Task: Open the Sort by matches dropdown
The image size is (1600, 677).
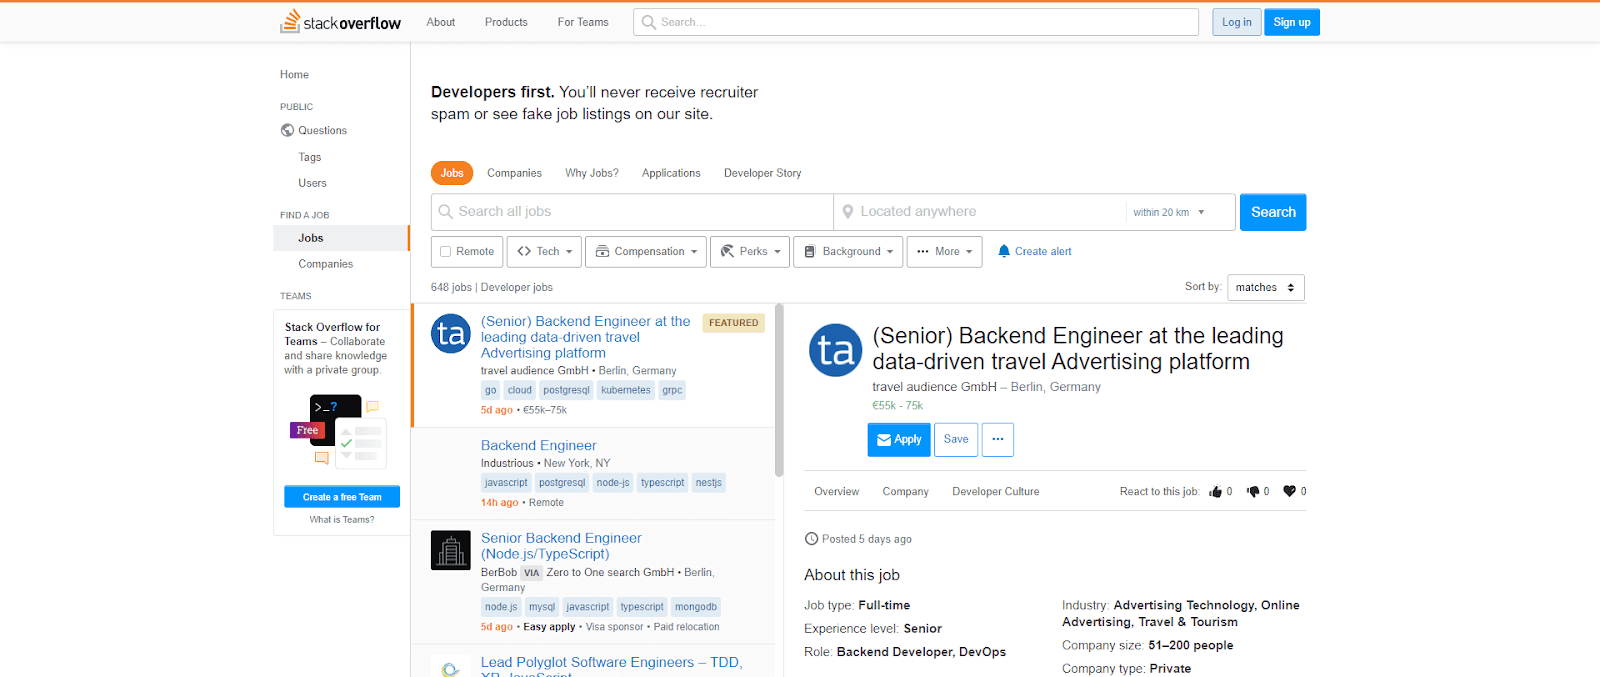Action: (x=1266, y=288)
